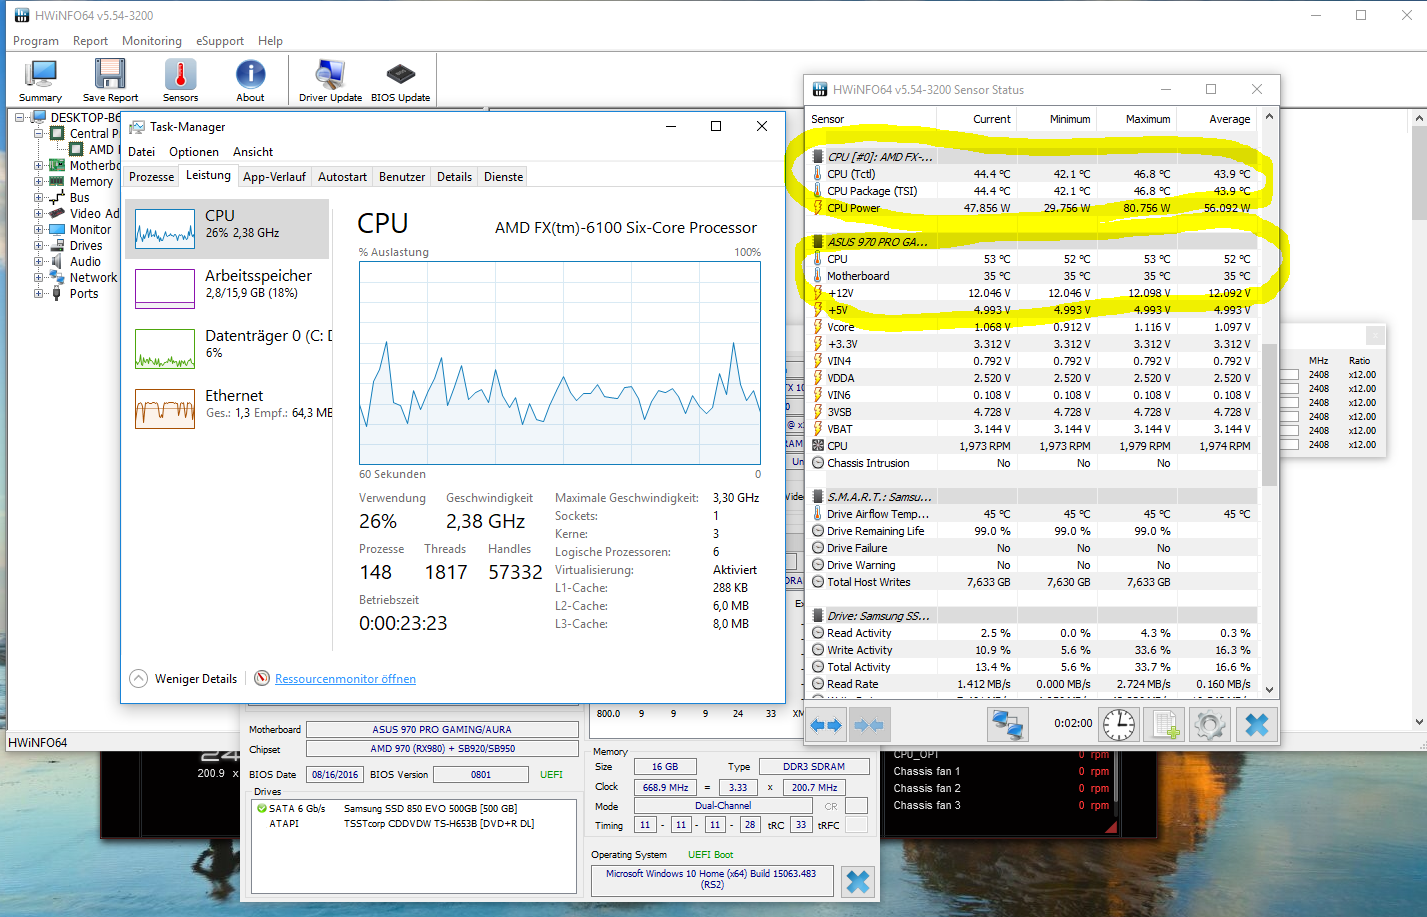The height and width of the screenshot is (917, 1427).
Task: Expand the Bus tree node
Action: [x=39, y=197]
